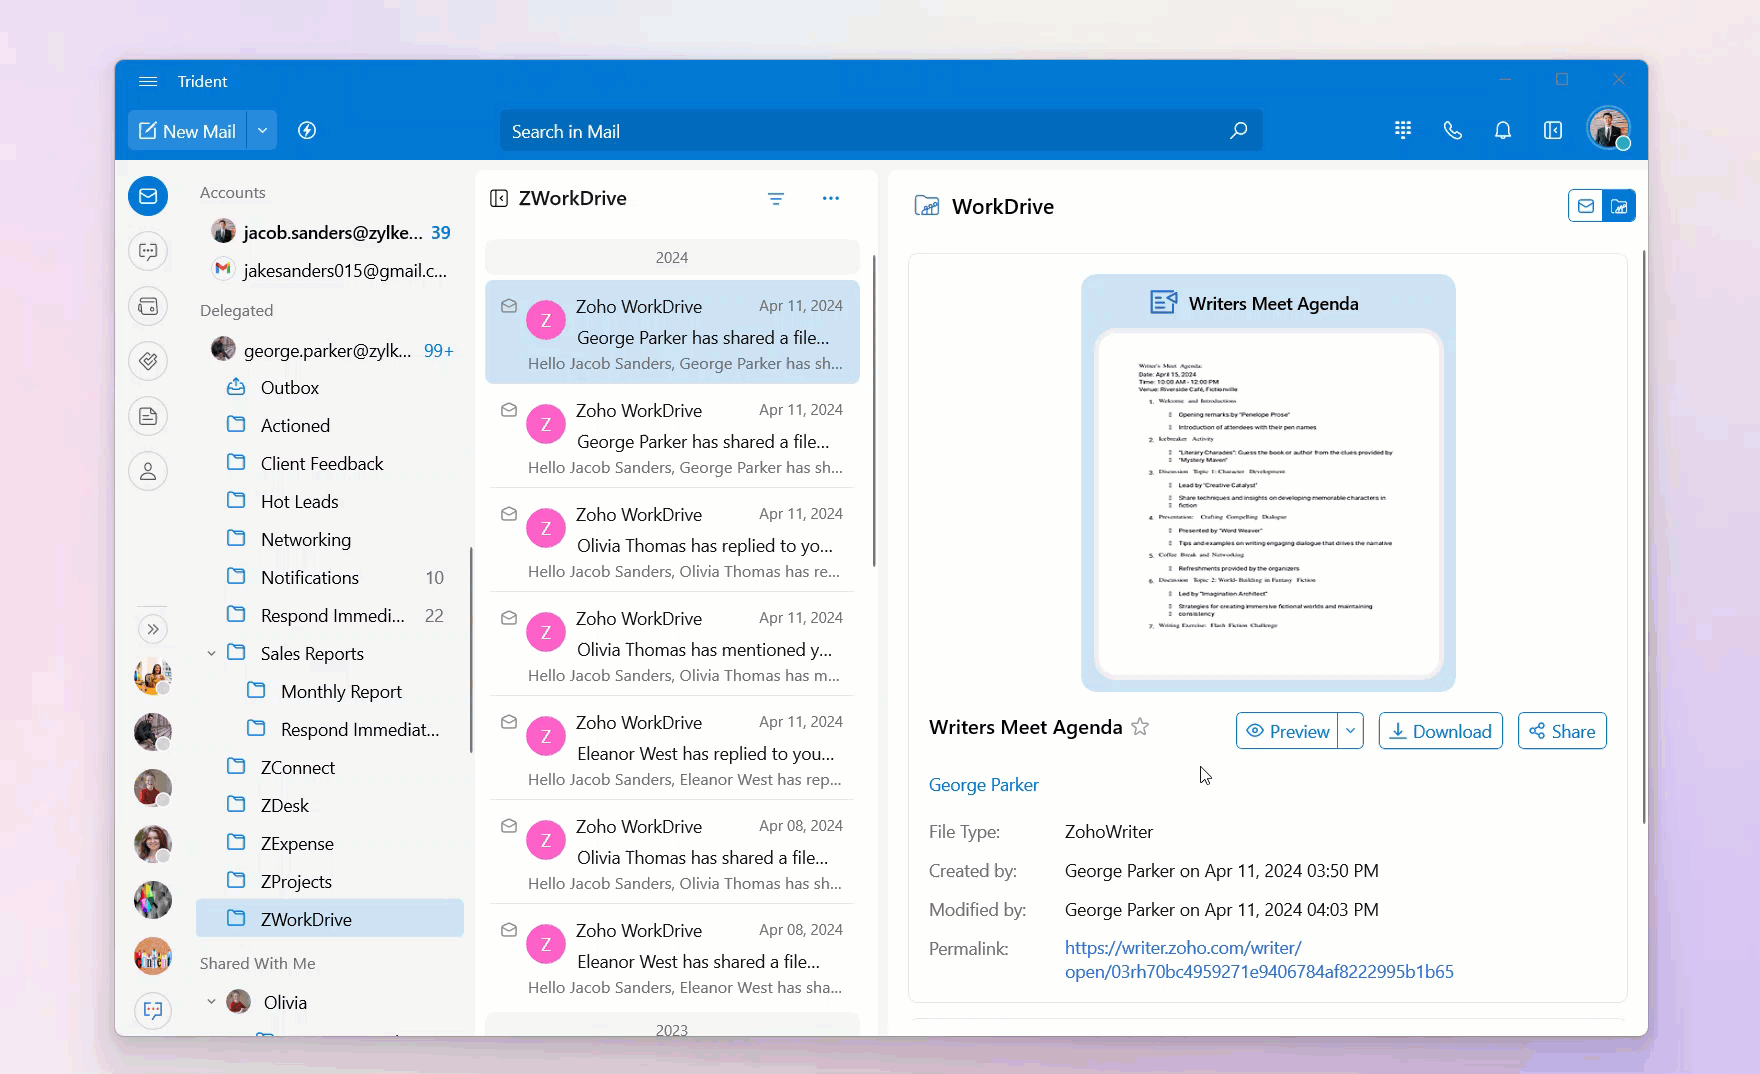
Task: Select jakesanders015@gmail account
Action: coord(330,270)
